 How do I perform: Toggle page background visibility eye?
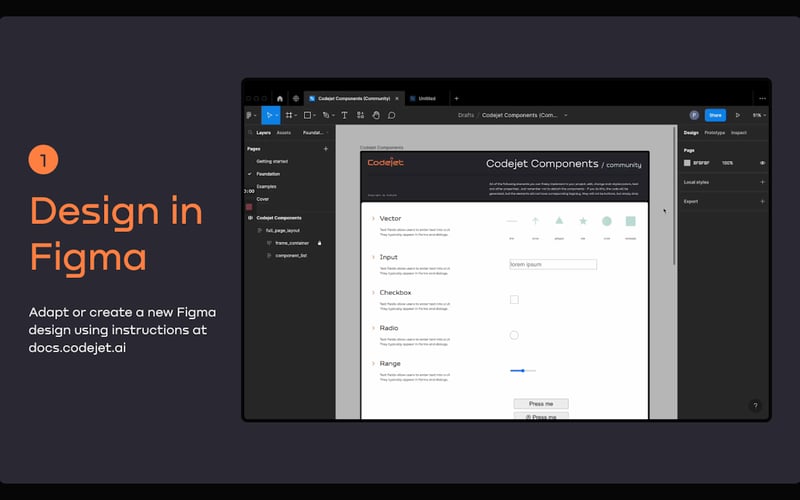click(x=762, y=163)
